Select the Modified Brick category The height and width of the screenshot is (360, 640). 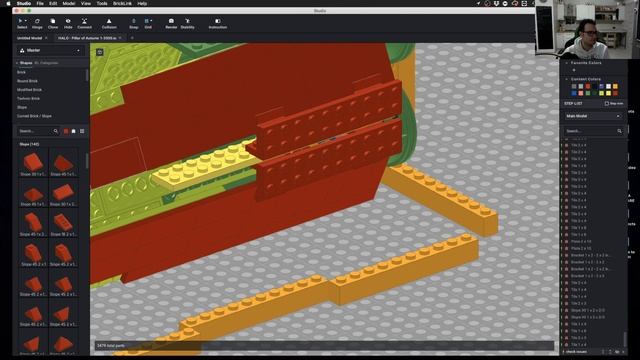(x=29, y=90)
